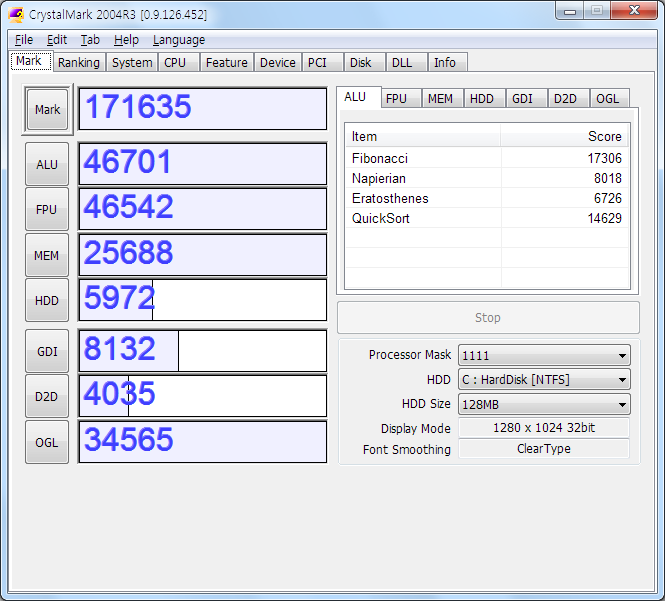Expand the Processor Mask dropdown

pyautogui.click(x=544, y=355)
